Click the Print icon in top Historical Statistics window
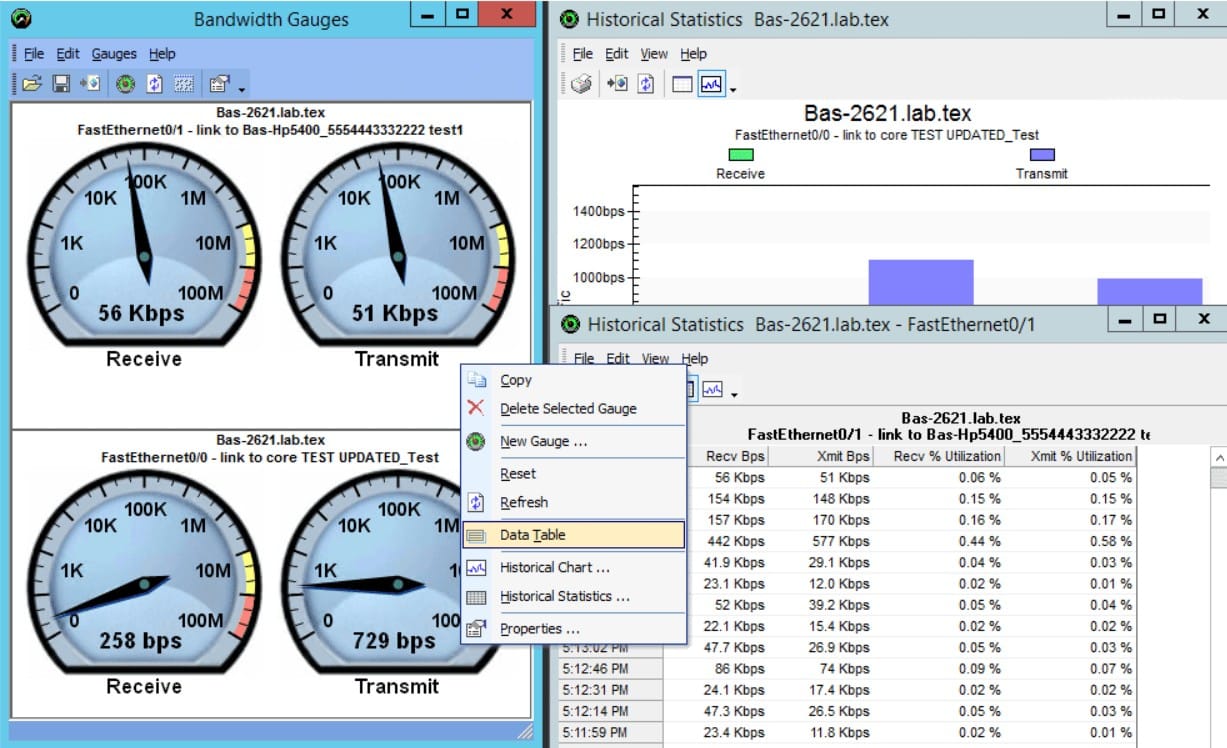Image resolution: width=1227 pixels, height=748 pixels. click(581, 84)
